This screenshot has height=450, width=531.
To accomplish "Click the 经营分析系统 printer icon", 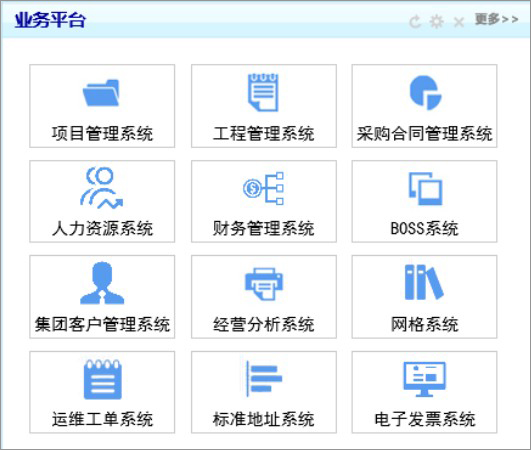I will [264, 284].
